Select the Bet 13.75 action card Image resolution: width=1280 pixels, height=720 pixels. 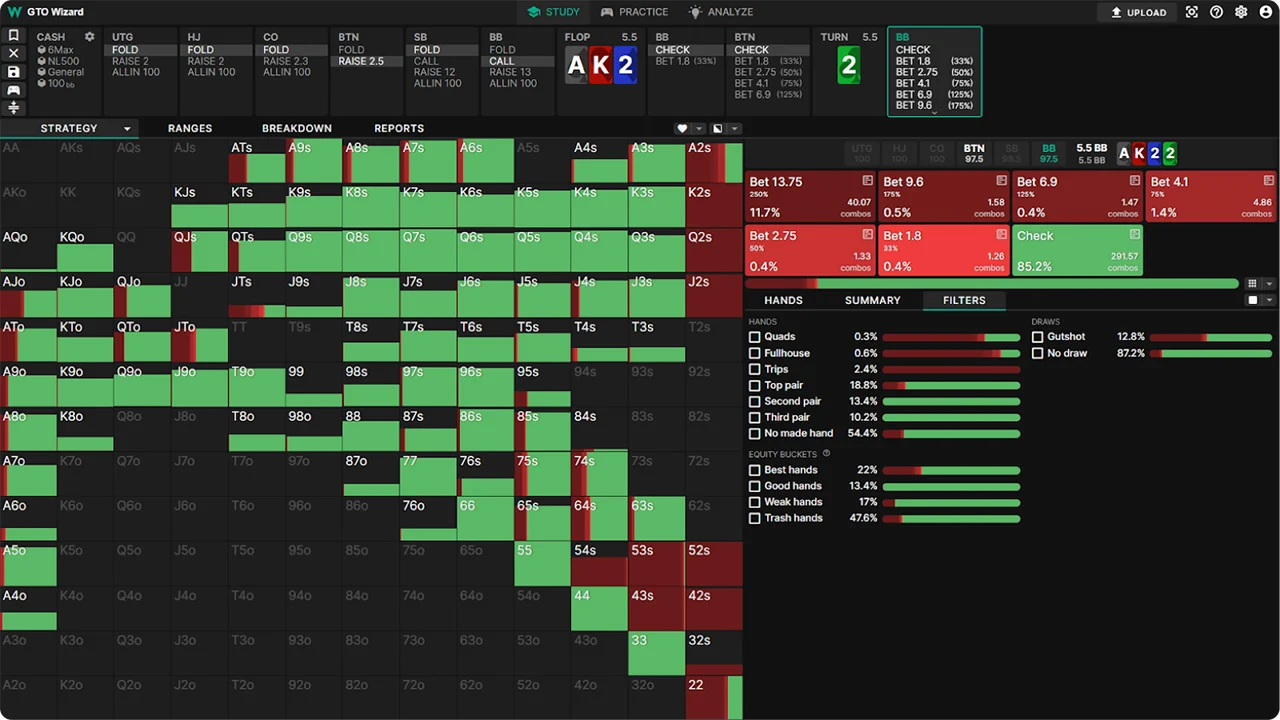click(x=810, y=196)
